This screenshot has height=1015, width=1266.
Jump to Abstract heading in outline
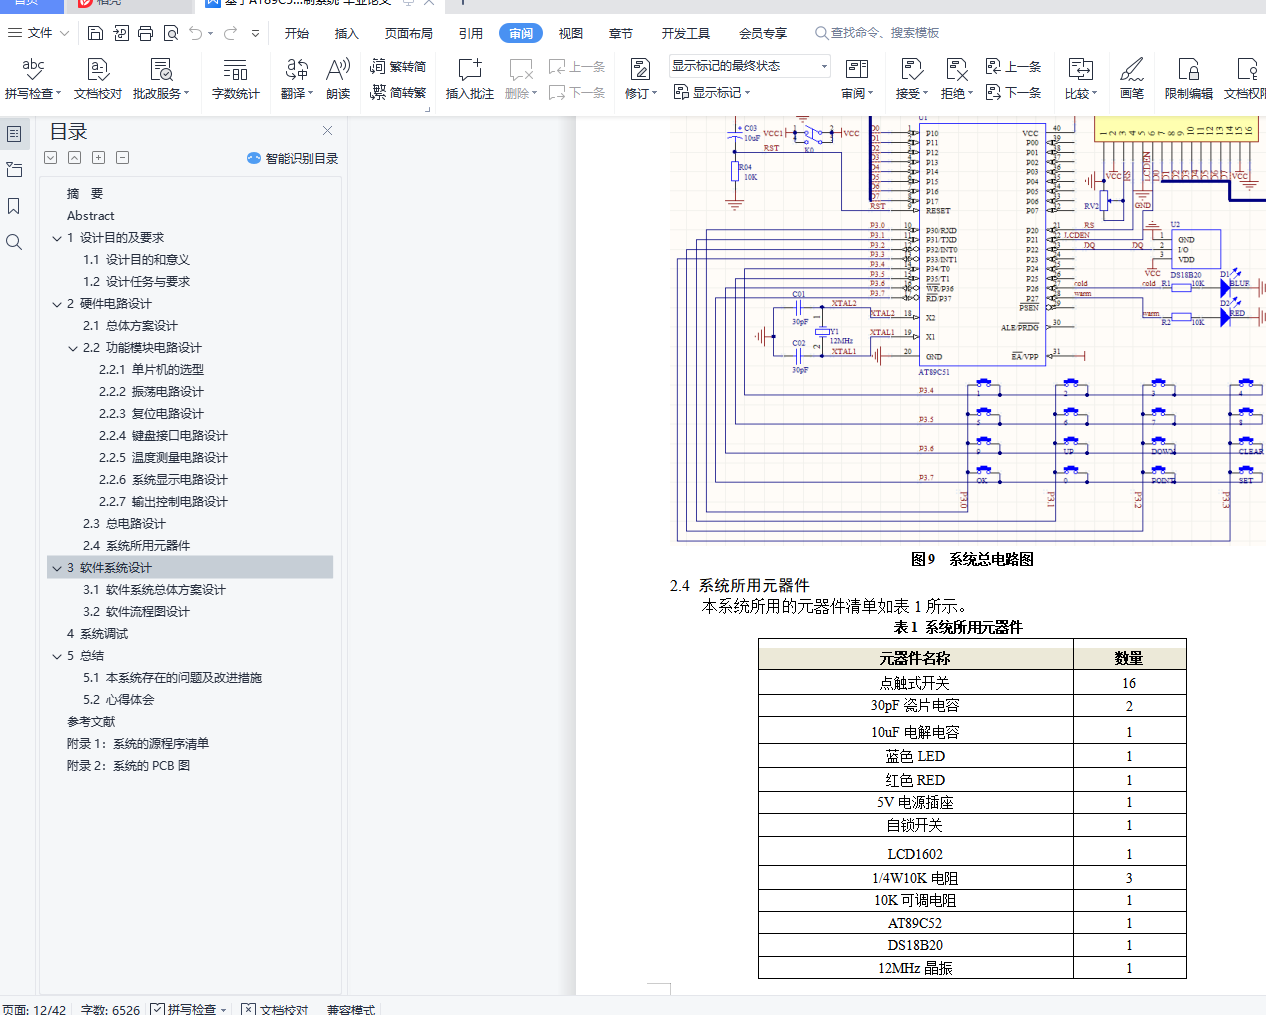91,216
